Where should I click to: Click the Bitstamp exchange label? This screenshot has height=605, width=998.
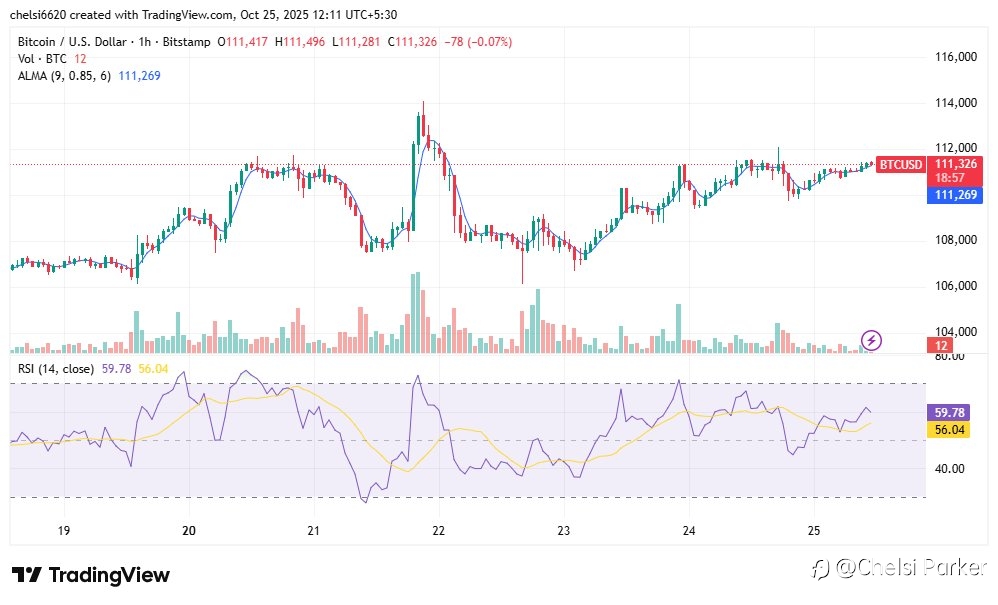pos(186,42)
